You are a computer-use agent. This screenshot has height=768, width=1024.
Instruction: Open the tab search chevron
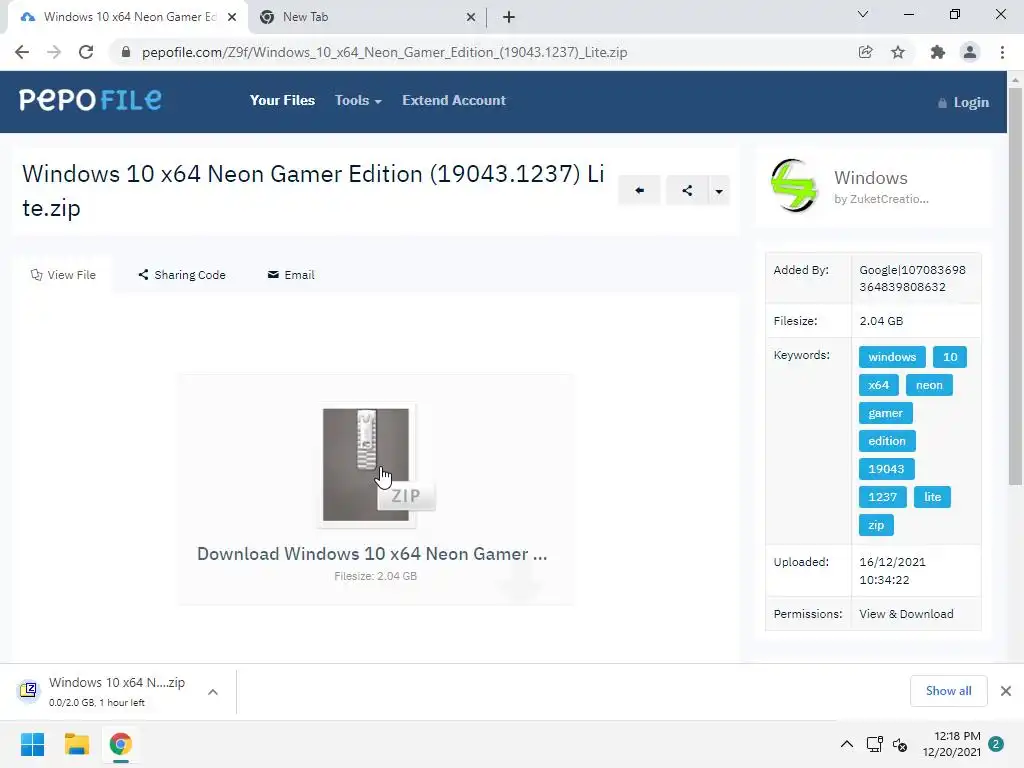863,14
